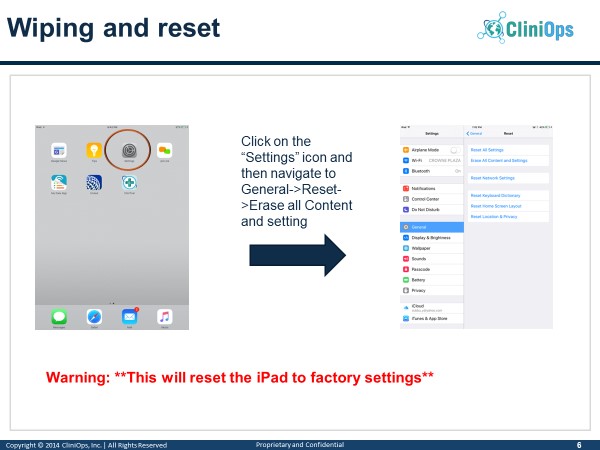Open Messages in the iPad dock
600x450 pixels.
[59, 317]
